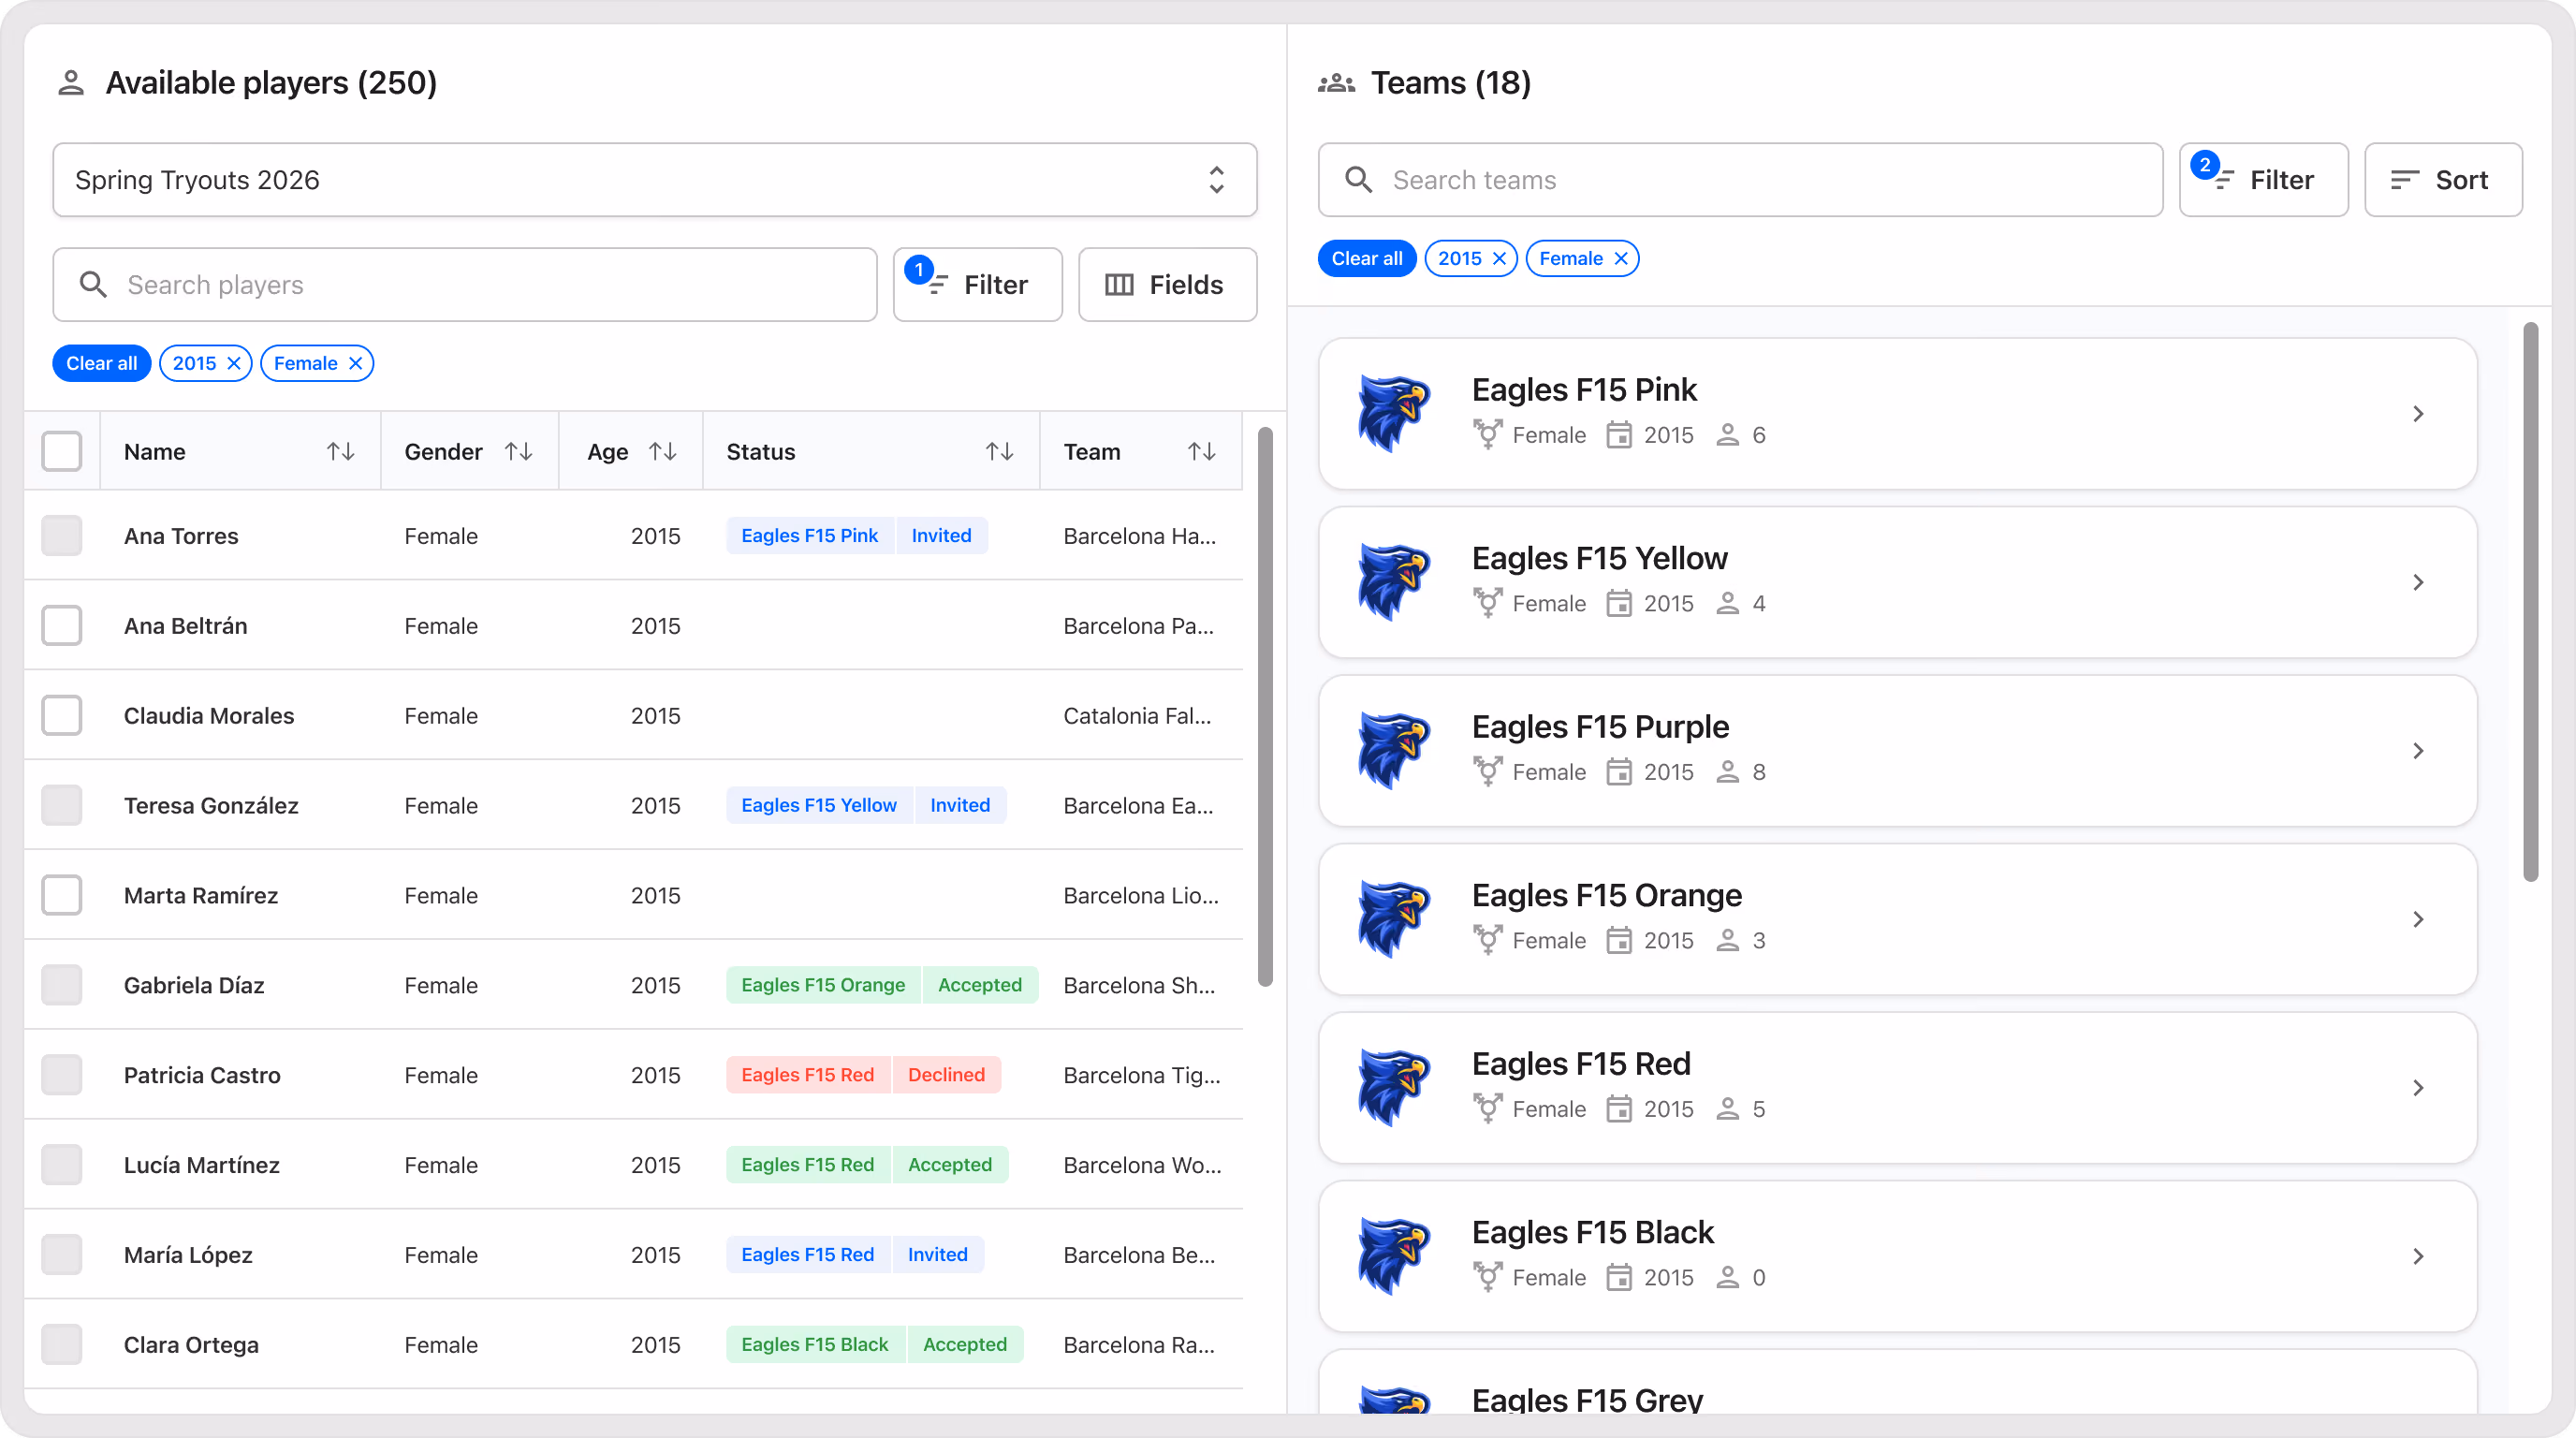Viewport: 2576px width, 1438px height.
Task: Open the players Filter button
Action: [x=977, y=285]
